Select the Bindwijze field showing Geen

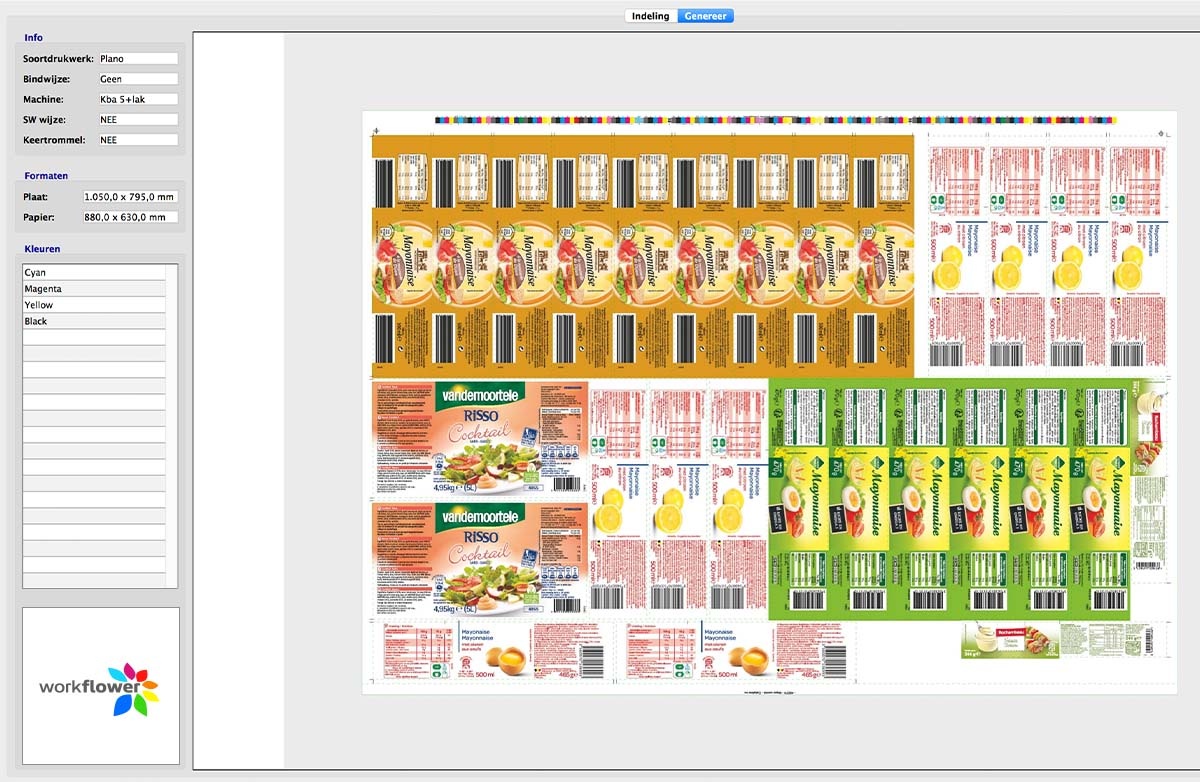[138, 79]
